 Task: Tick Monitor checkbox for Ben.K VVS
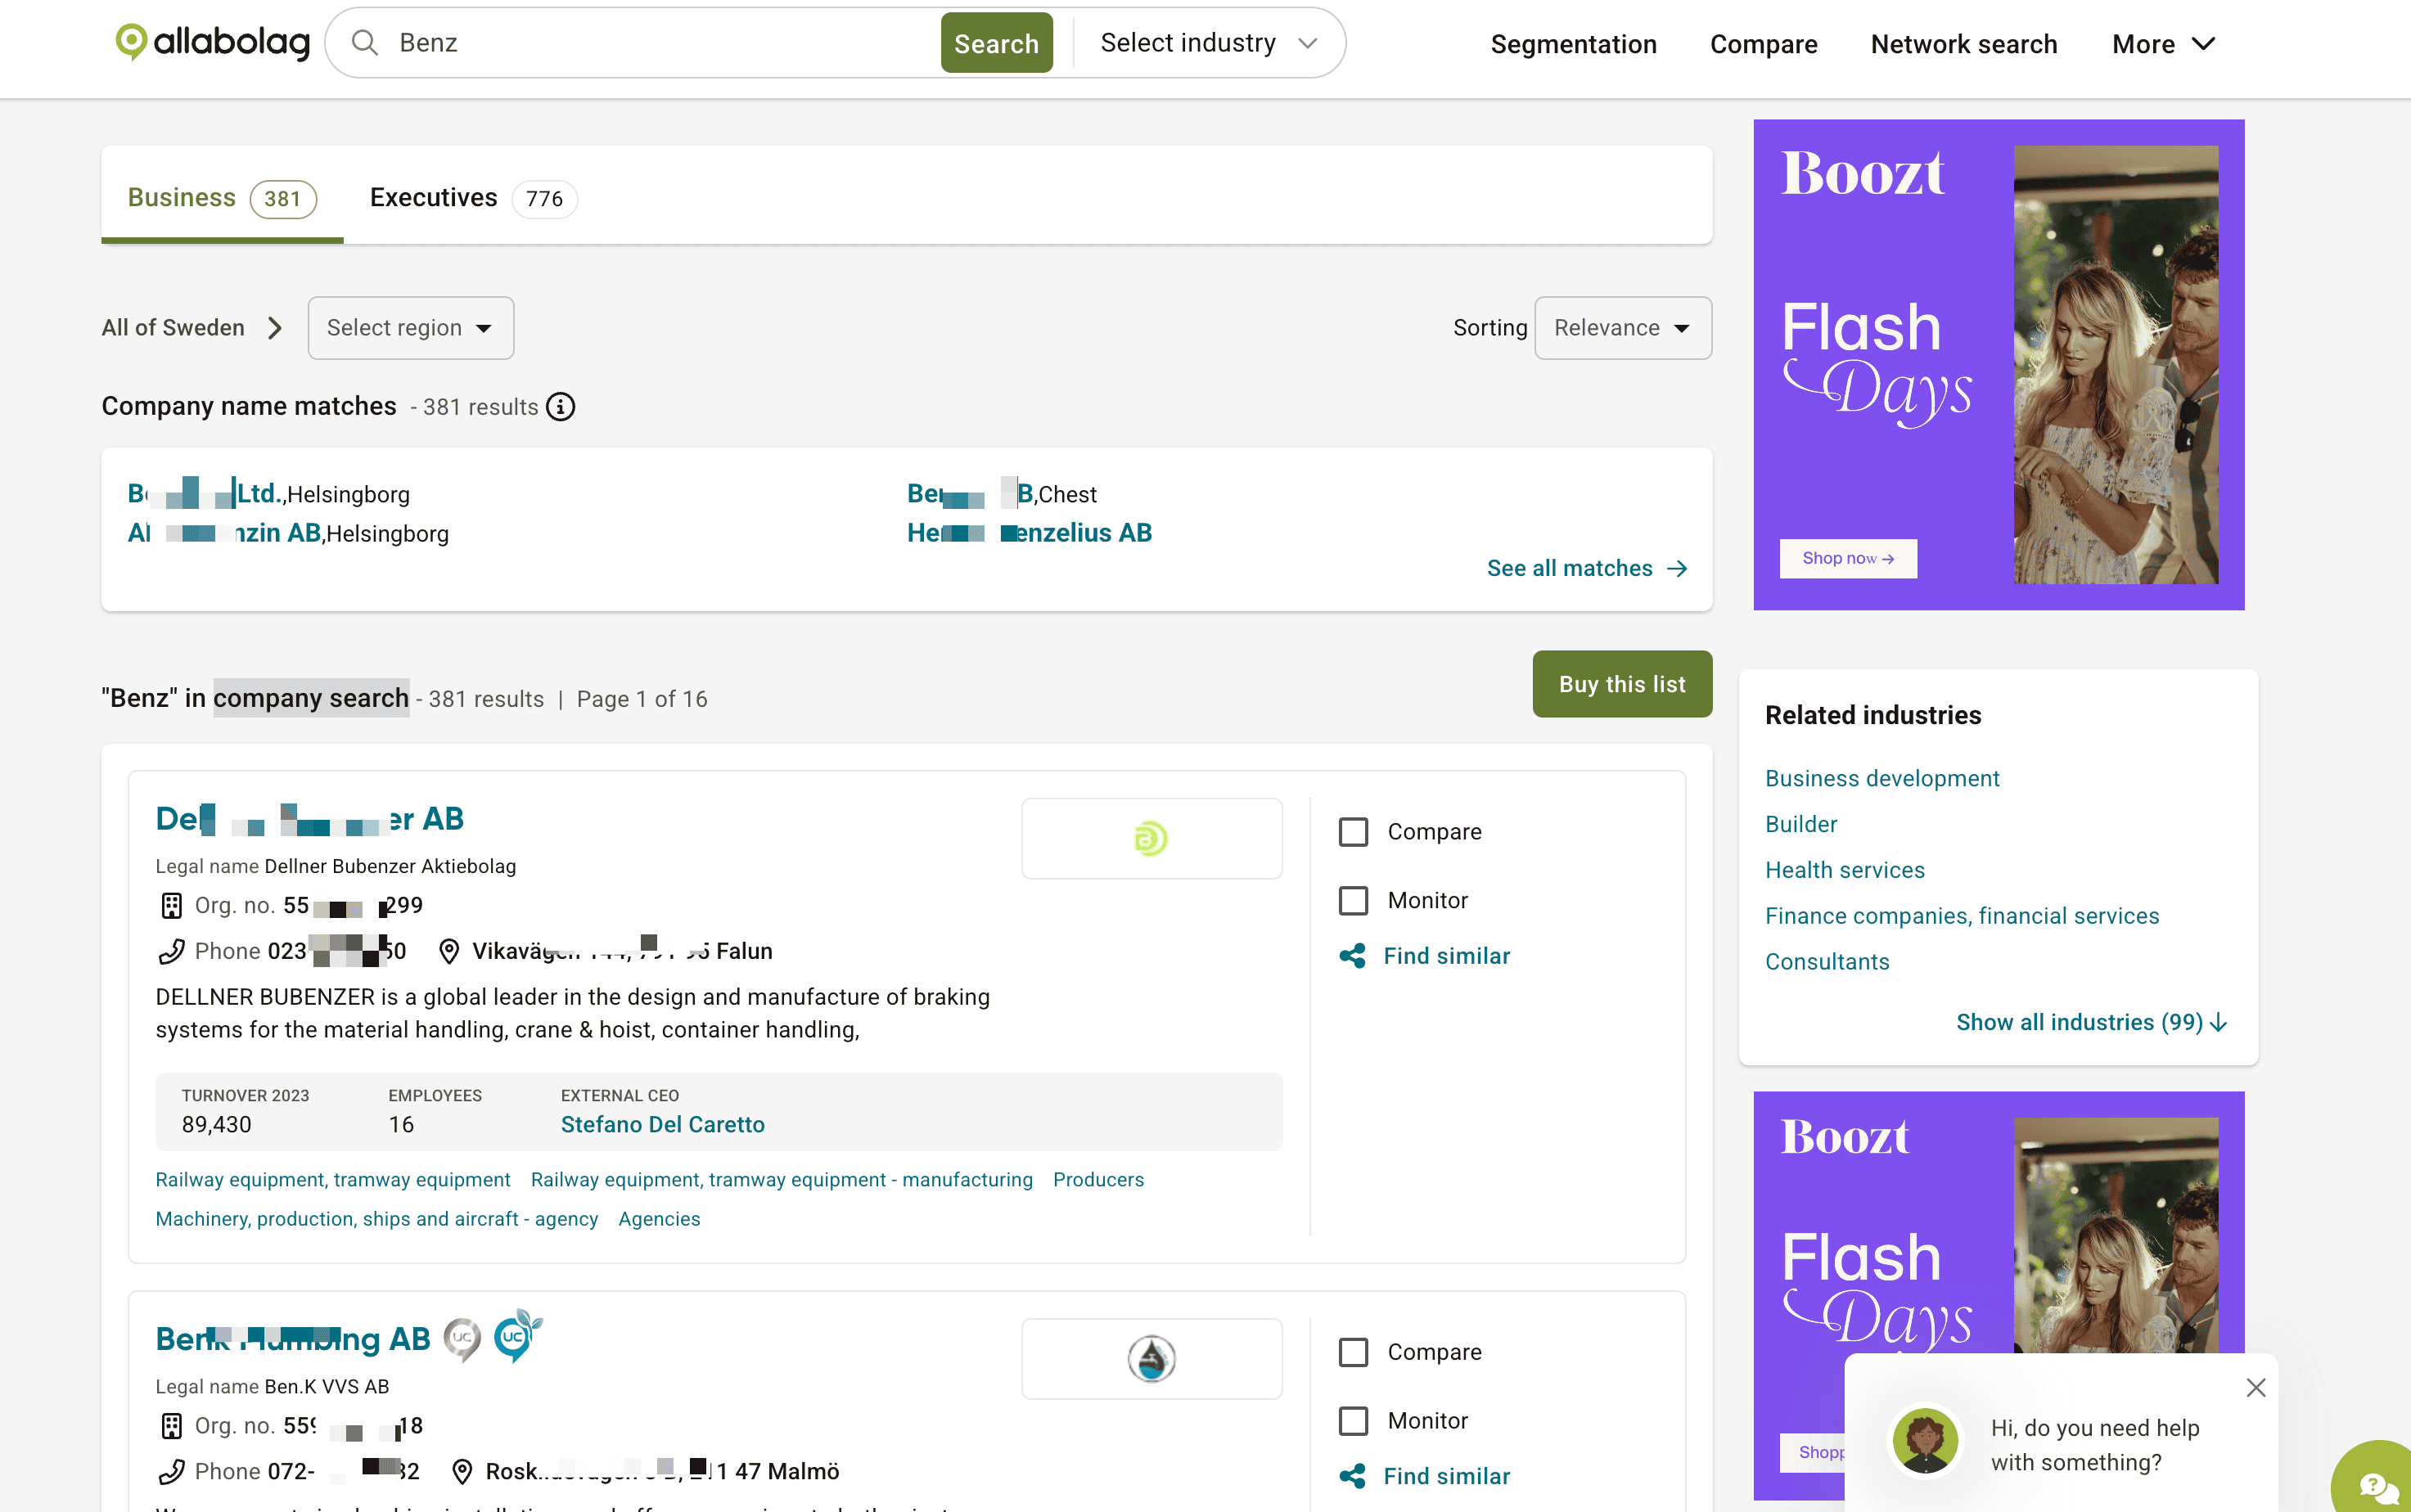(x=1353, y=1420)
